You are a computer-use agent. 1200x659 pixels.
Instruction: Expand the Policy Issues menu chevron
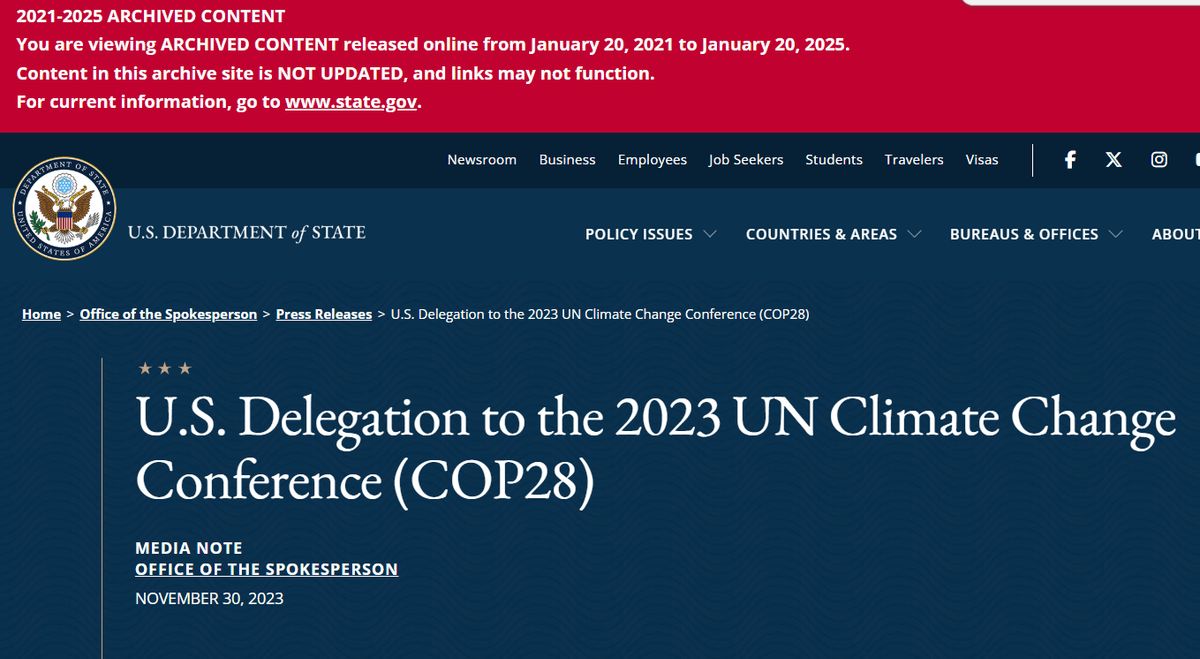[x=710, y=234]
